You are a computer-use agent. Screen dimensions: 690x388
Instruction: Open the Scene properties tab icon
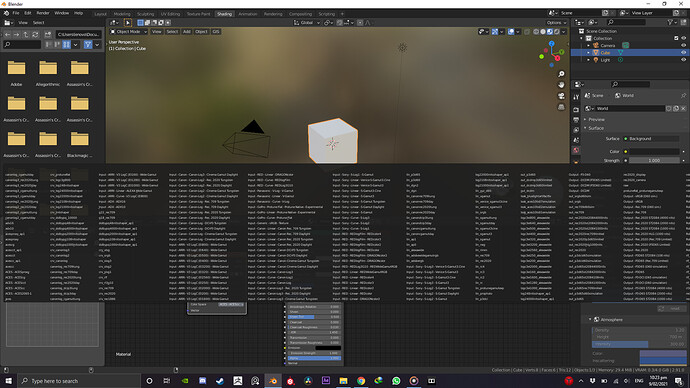point(576,140)
